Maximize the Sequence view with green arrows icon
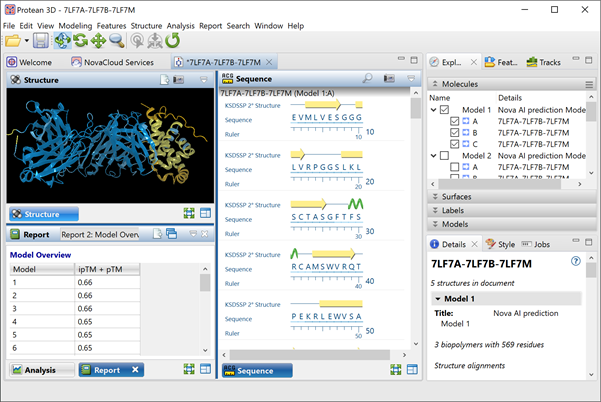The height and width of the screenshot is (402, 601). 396,369
